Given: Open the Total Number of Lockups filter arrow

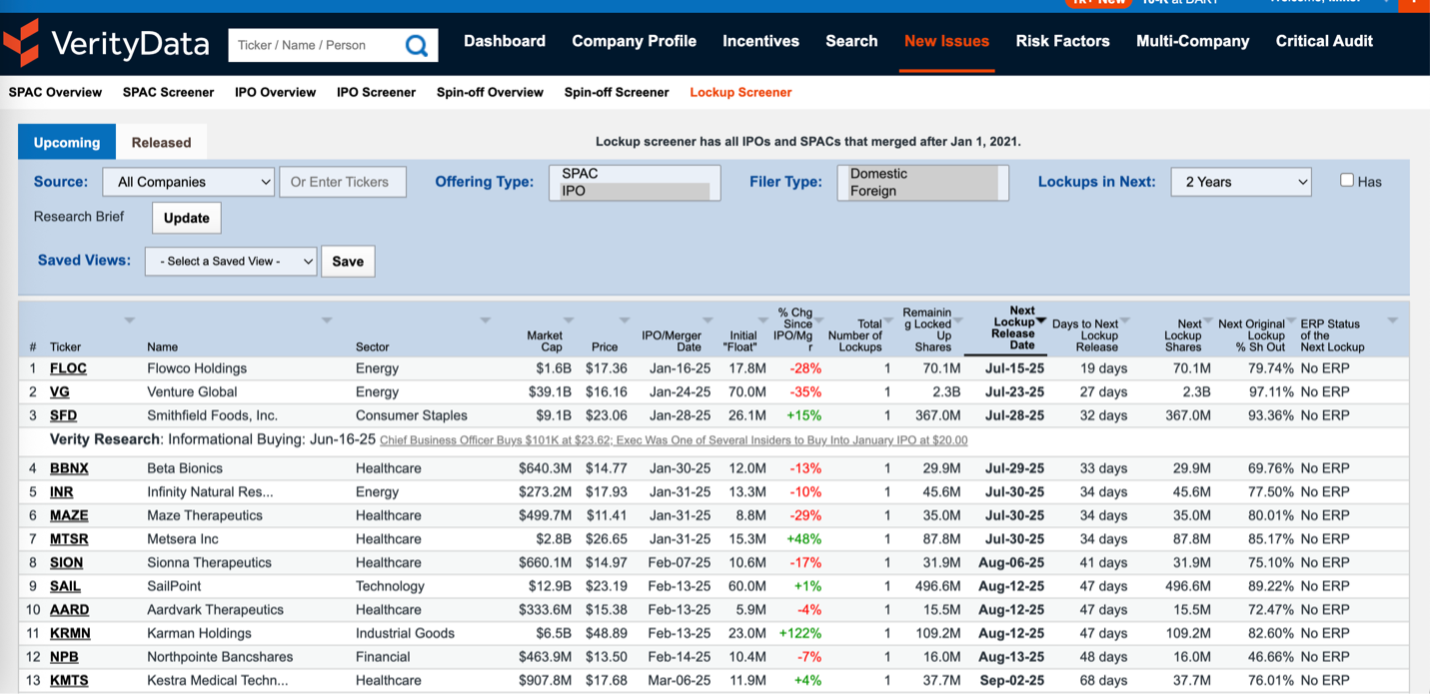Looking at the screenshot, I should tap(890, 320).
